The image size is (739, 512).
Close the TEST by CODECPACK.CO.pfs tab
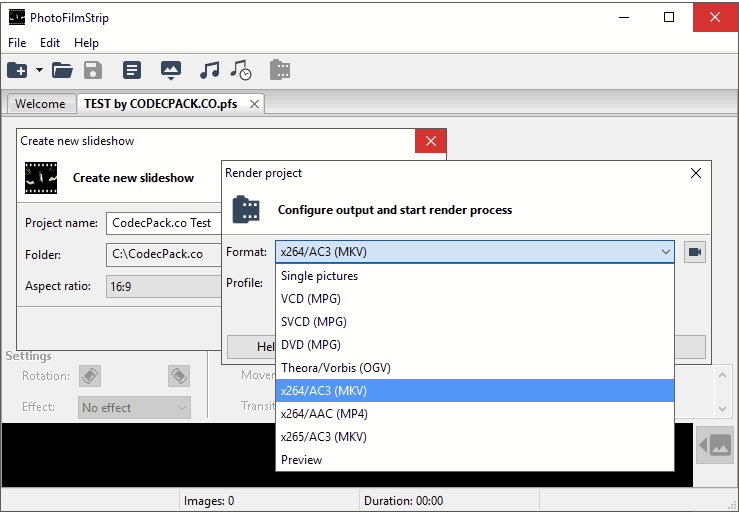[x=254, y=104]
